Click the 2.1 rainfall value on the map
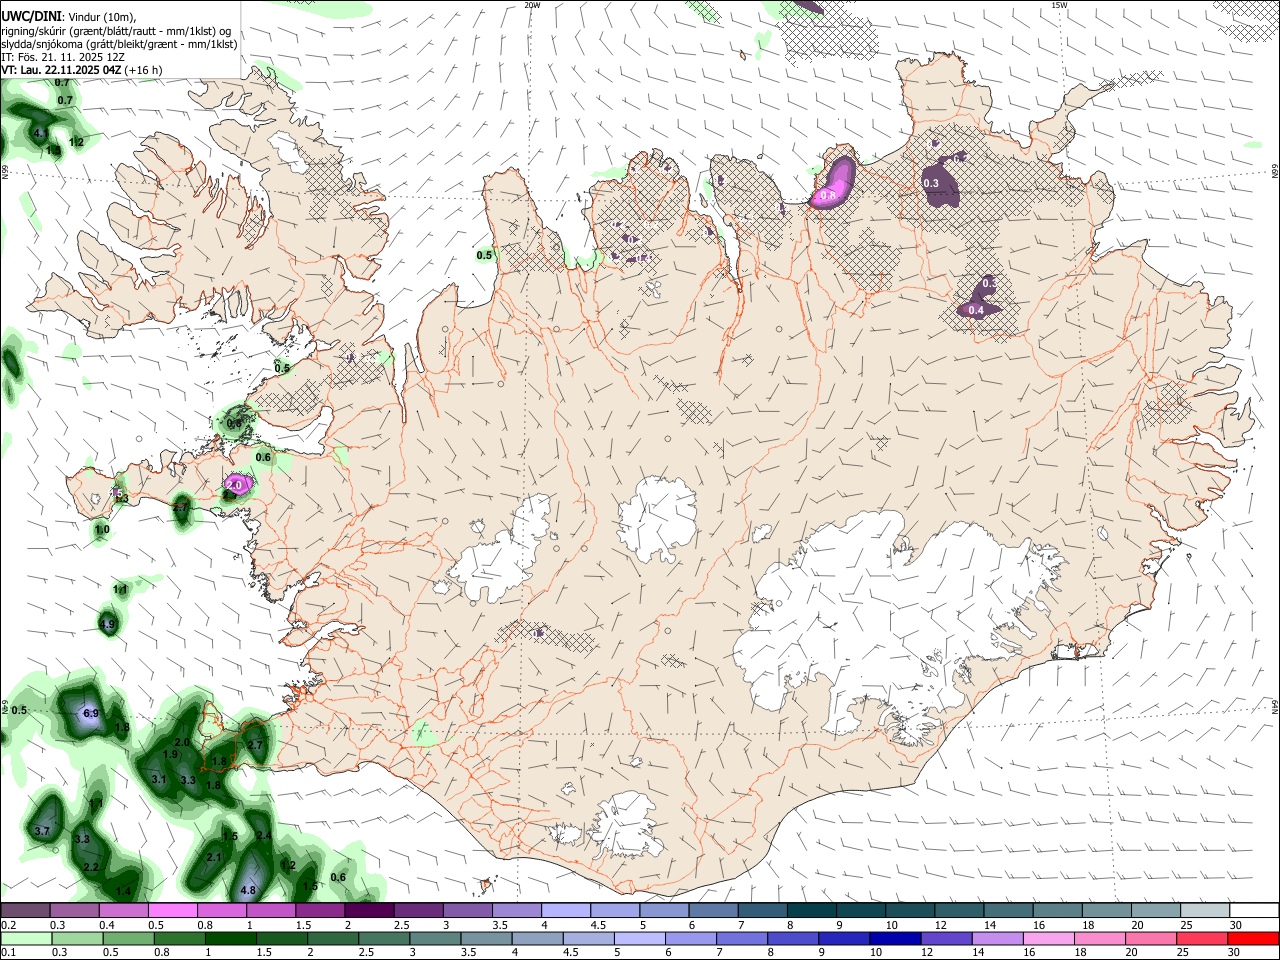 (x=214, y=857)
